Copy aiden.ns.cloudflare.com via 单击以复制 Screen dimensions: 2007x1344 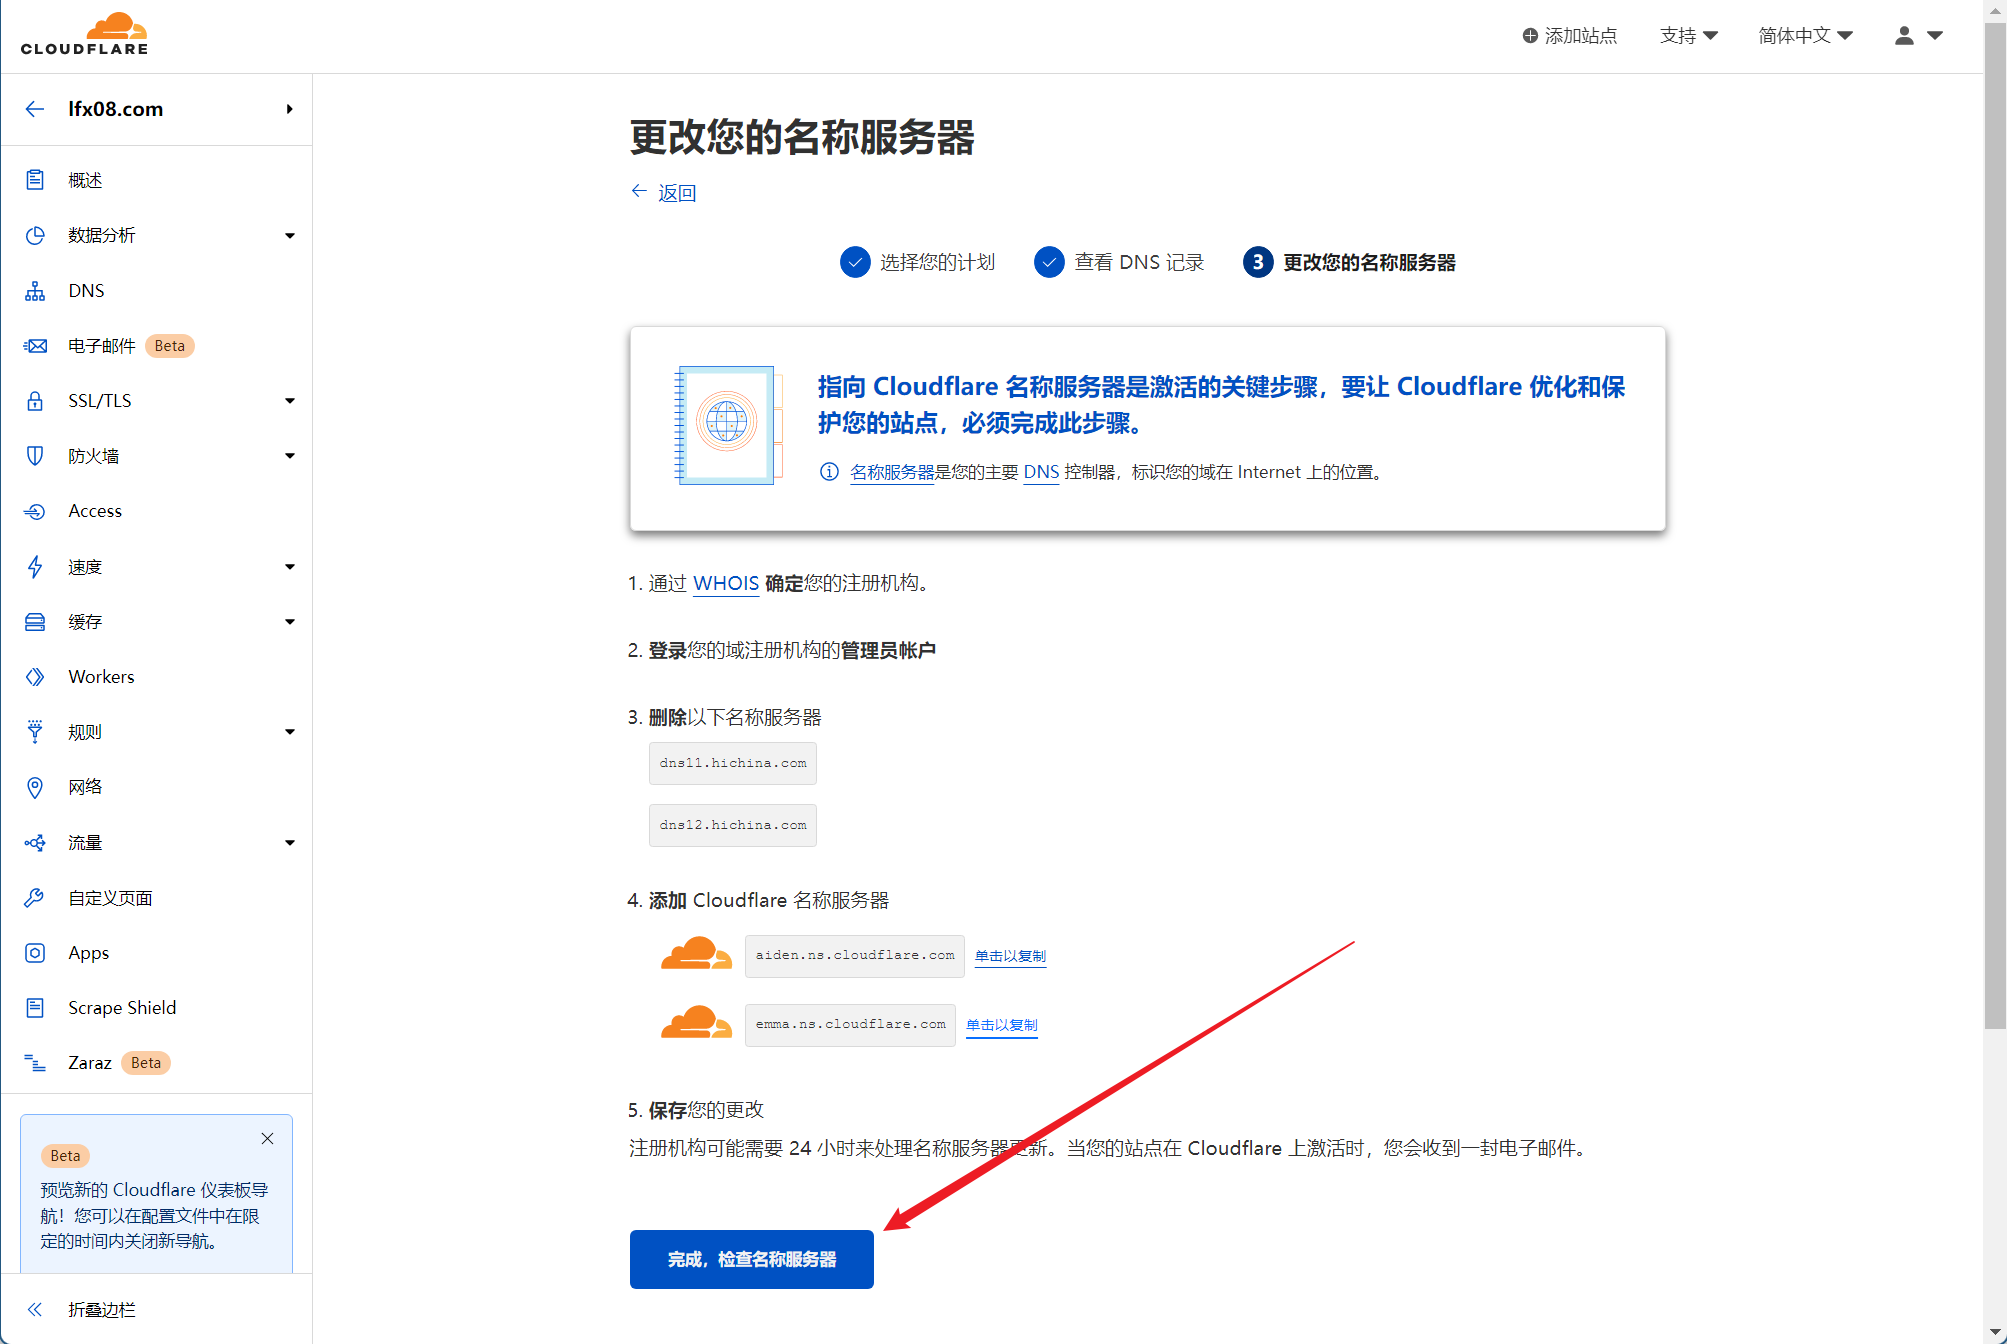[1010, 956]
